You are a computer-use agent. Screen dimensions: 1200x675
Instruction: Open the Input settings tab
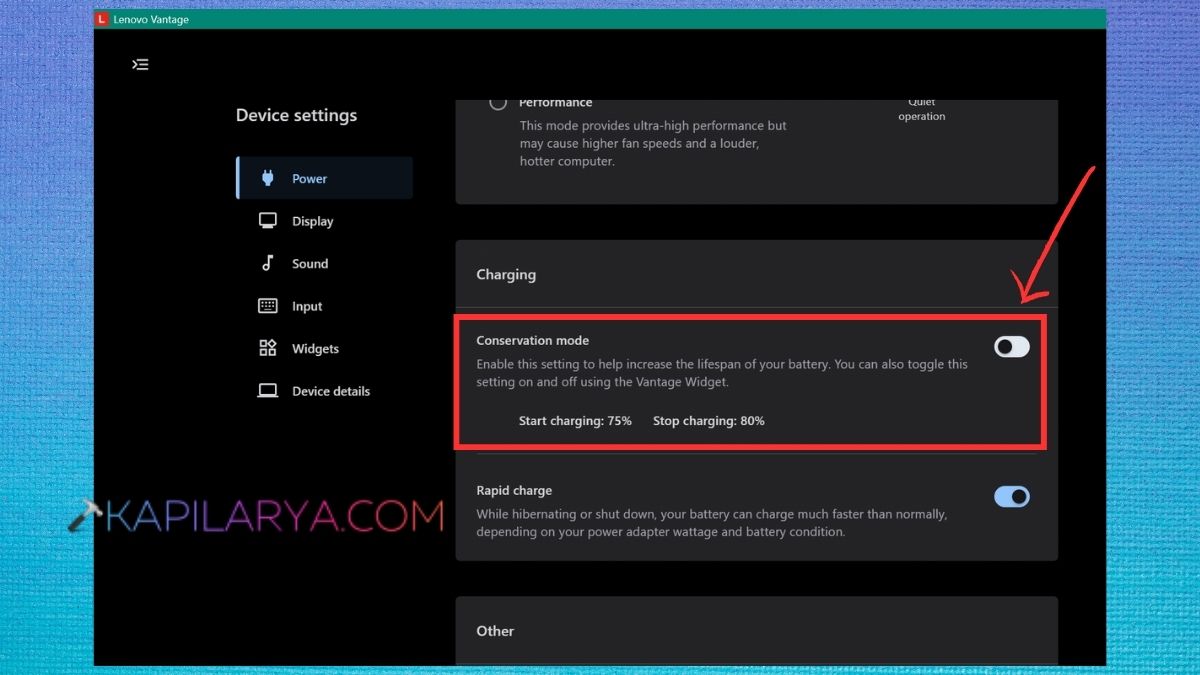click(324, 306)
